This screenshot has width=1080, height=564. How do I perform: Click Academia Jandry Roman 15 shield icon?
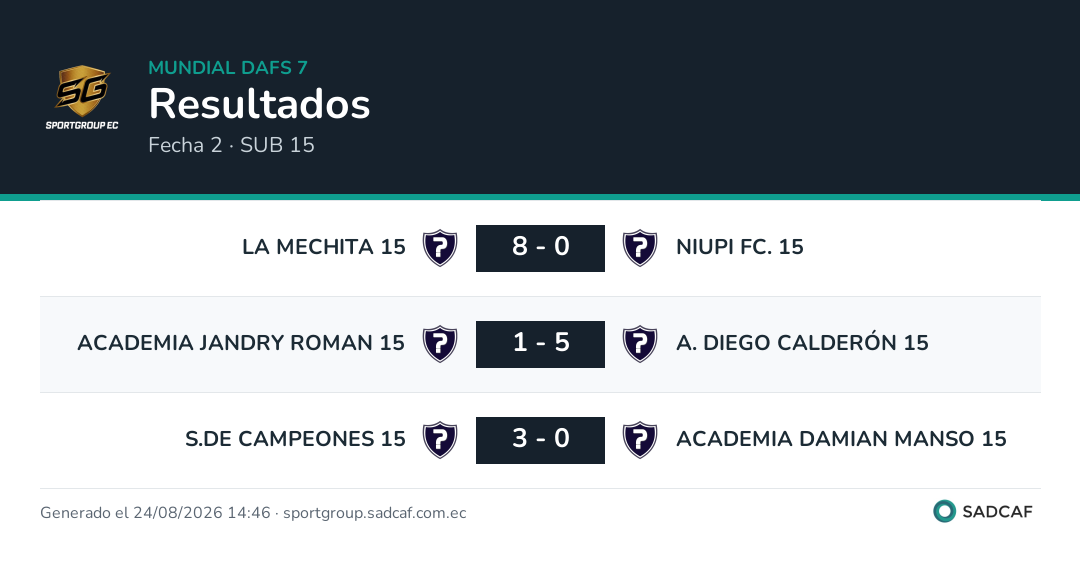(440, 344)
